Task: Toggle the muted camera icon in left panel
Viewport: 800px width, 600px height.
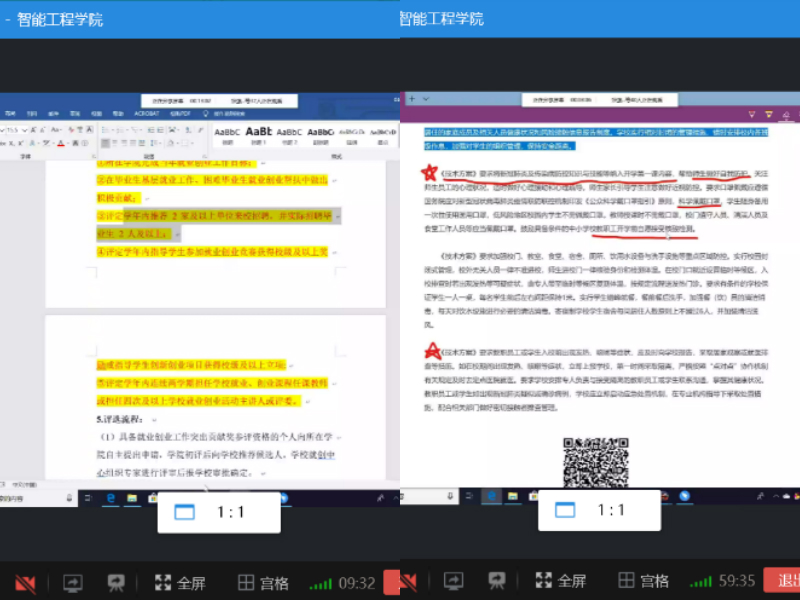Action: point(25,582)
